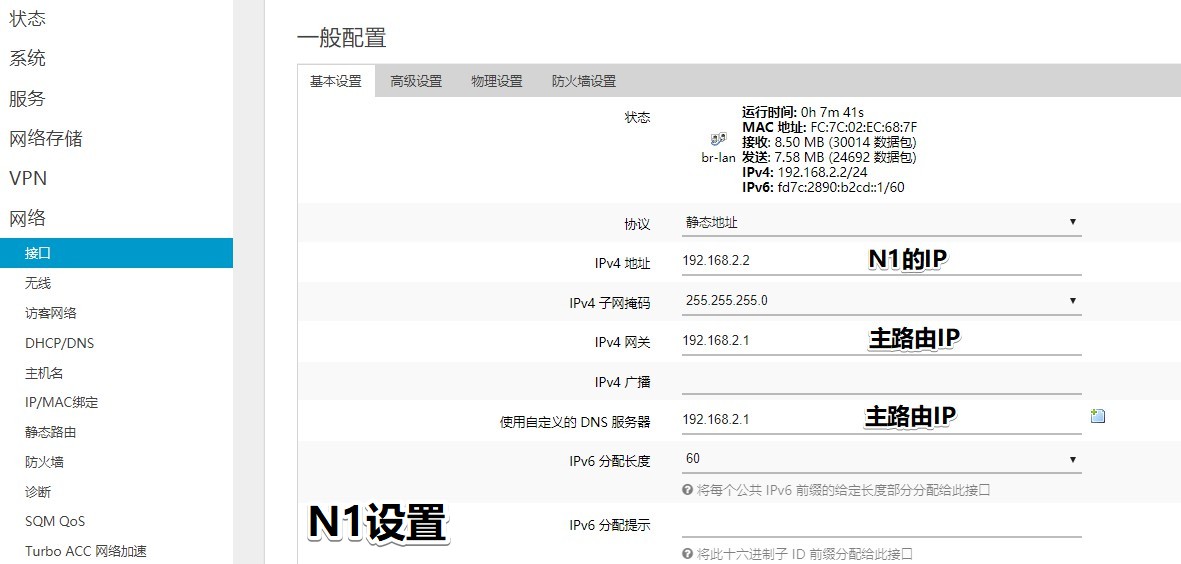
Task: Click the add DNS server icon
Action: click(1097, 416)
